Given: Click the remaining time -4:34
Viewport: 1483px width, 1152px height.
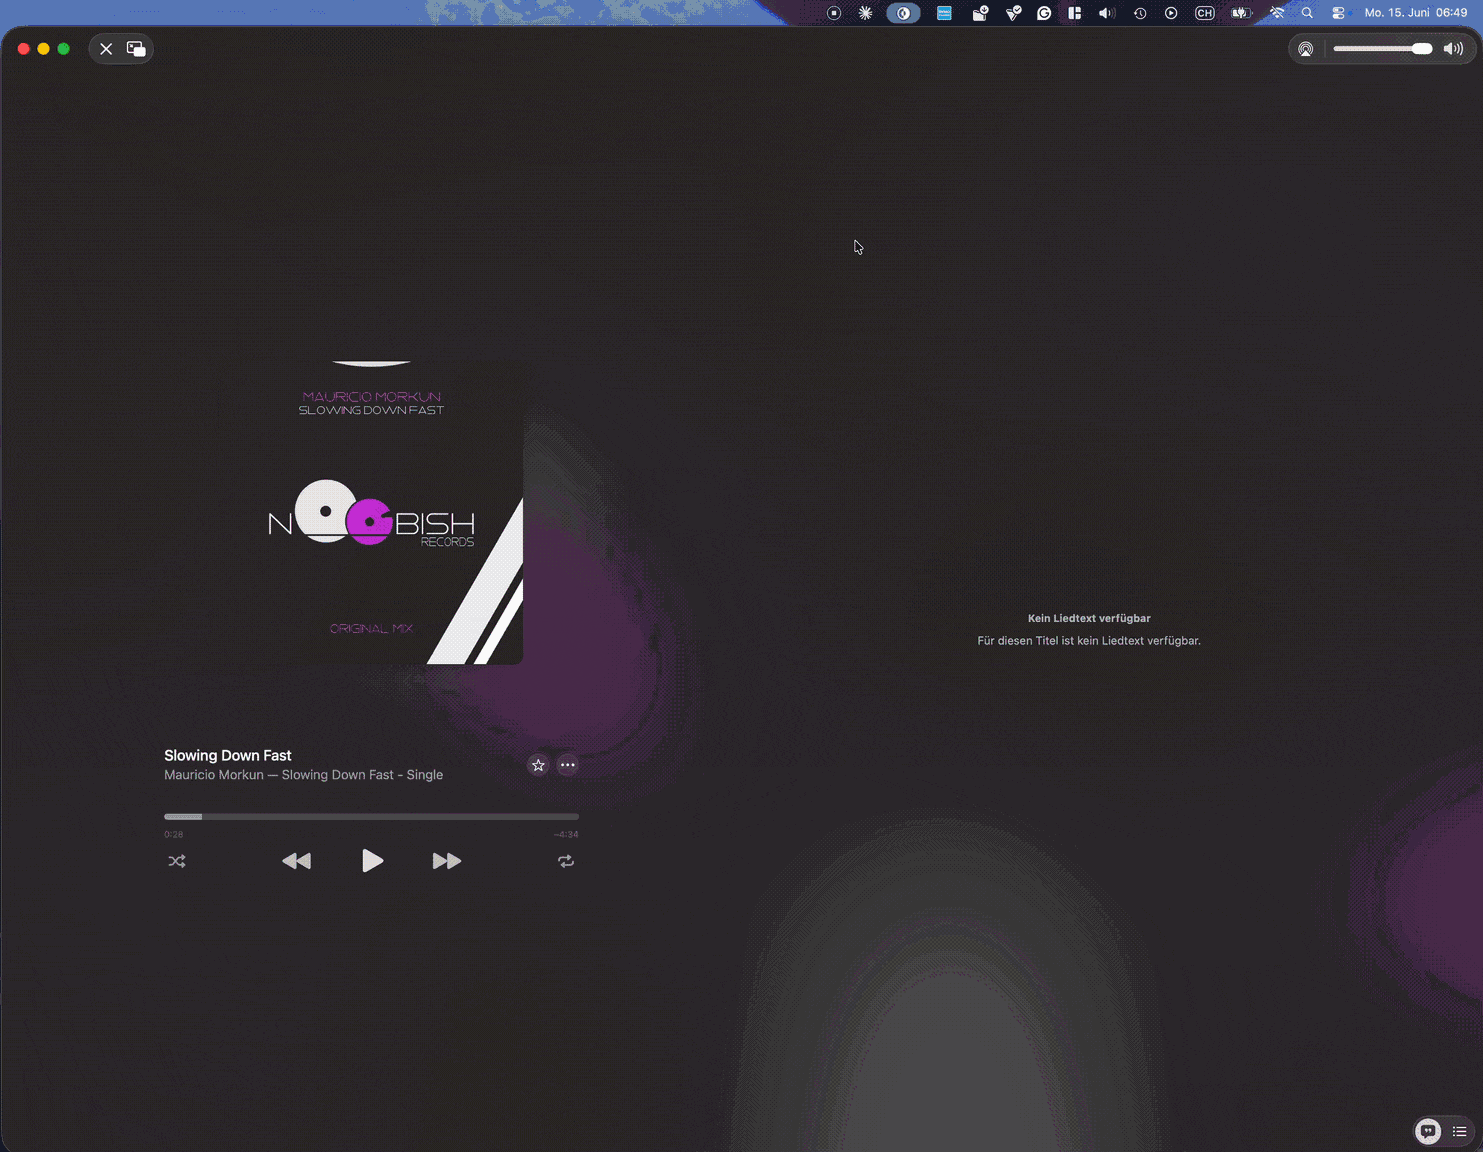Looking at the screenshot, I should coord(566,834).
